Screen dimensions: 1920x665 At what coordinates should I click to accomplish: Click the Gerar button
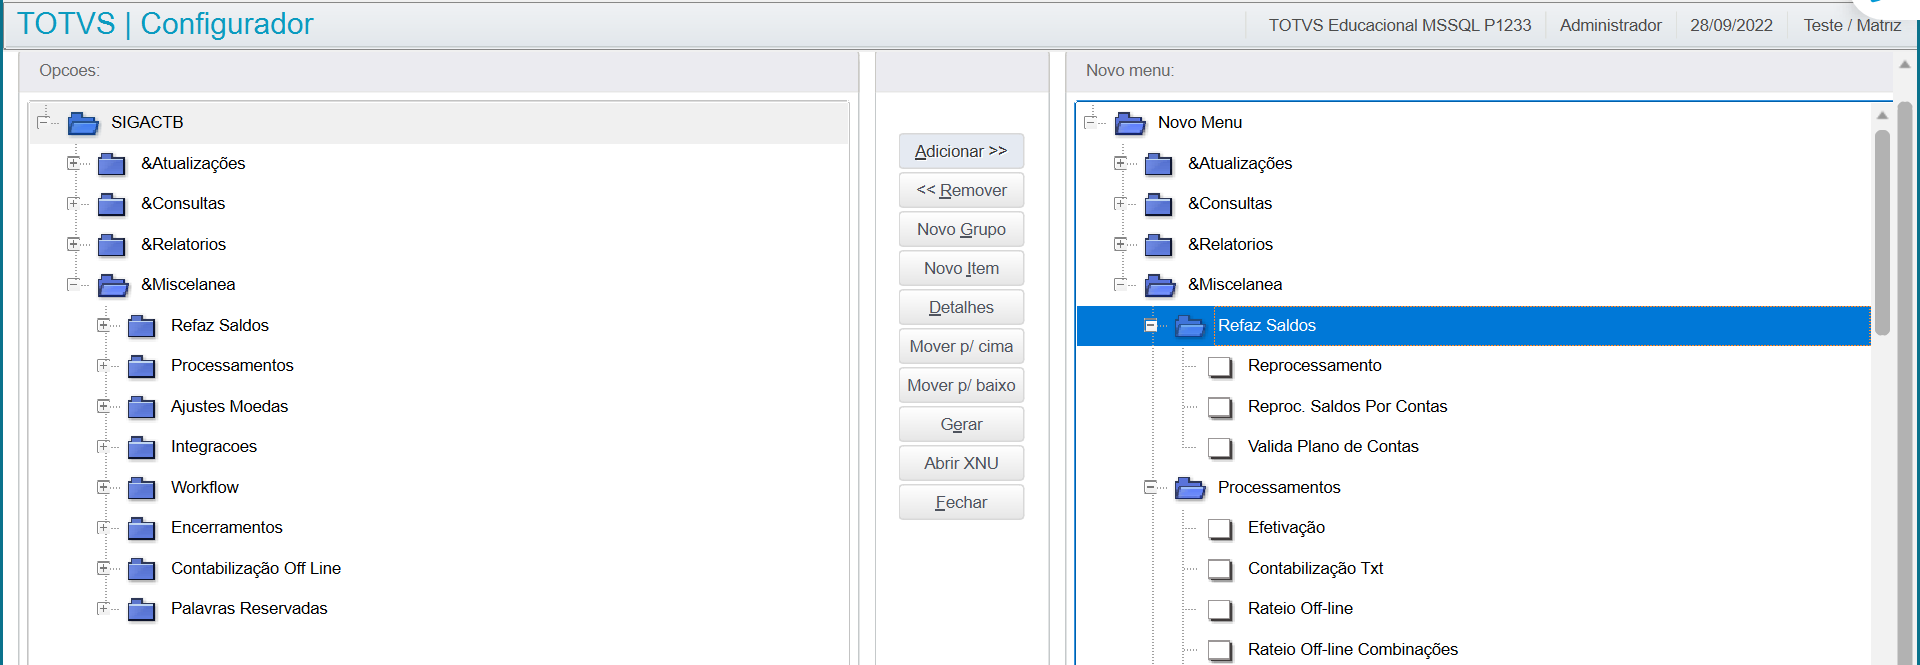pyautogui.click(x=961, y=424)
